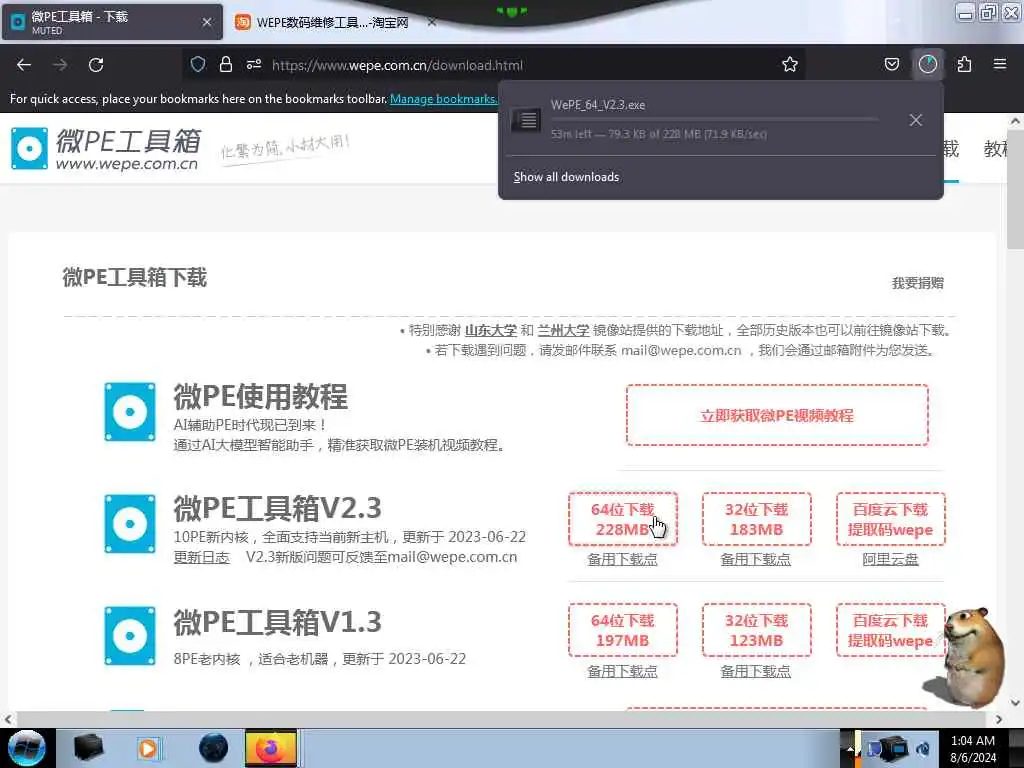Click the 微PE工具箱下载 heading

pos(135,278)
